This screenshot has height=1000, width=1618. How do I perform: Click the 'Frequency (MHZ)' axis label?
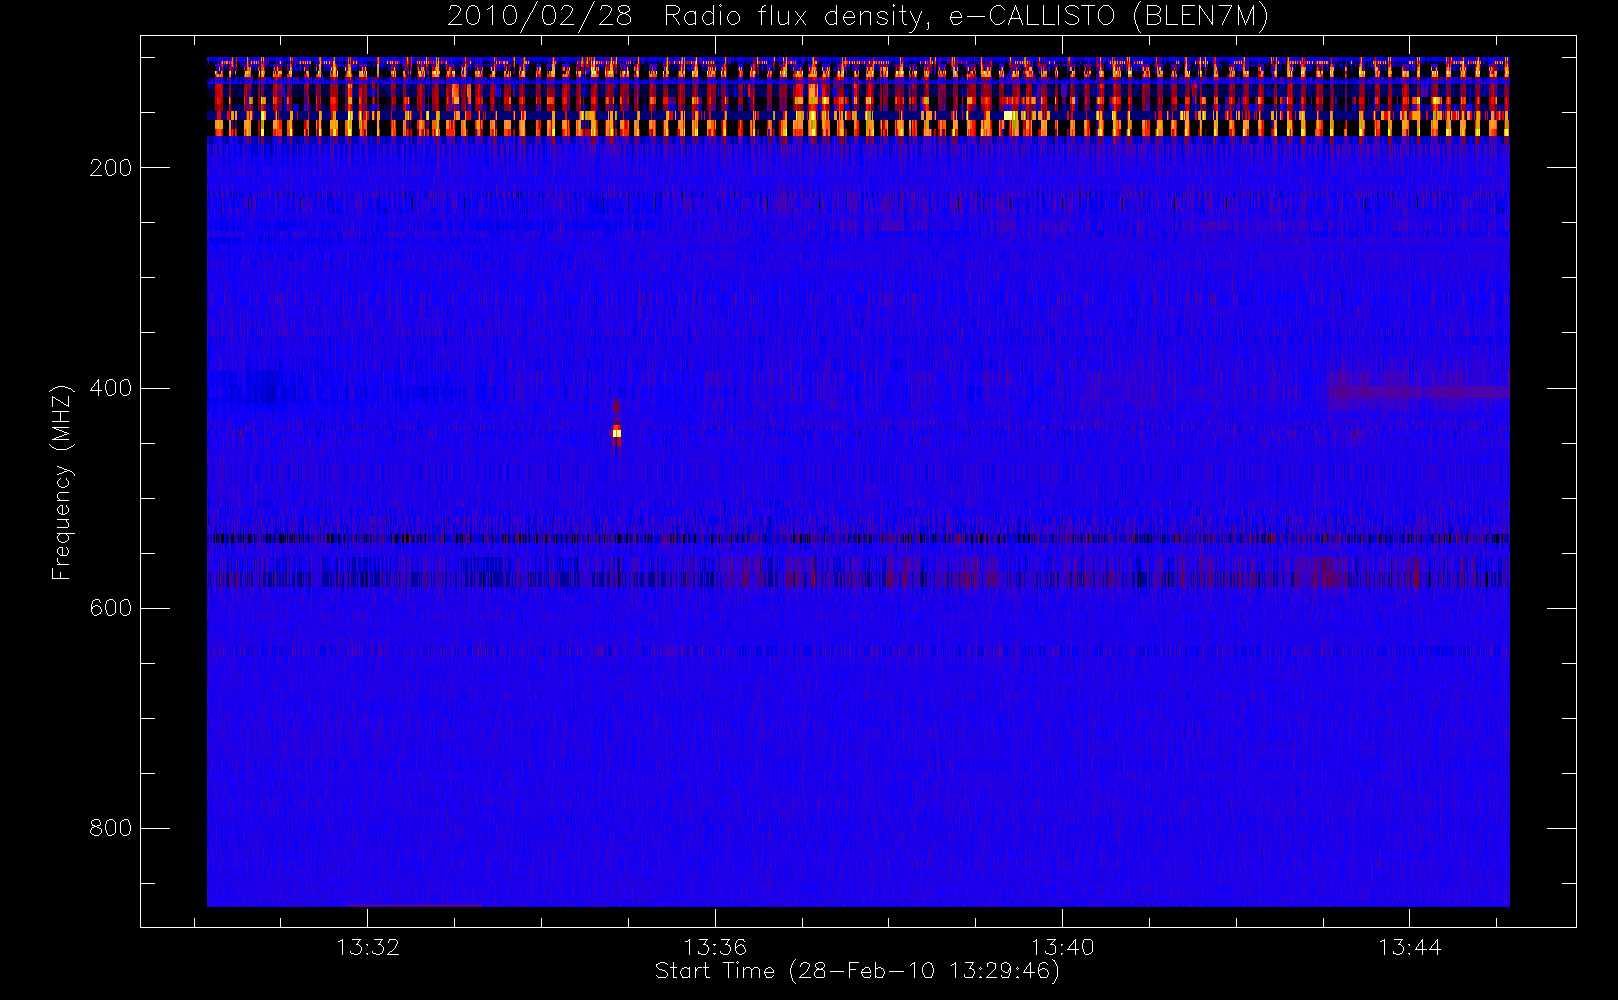(62, 482)
